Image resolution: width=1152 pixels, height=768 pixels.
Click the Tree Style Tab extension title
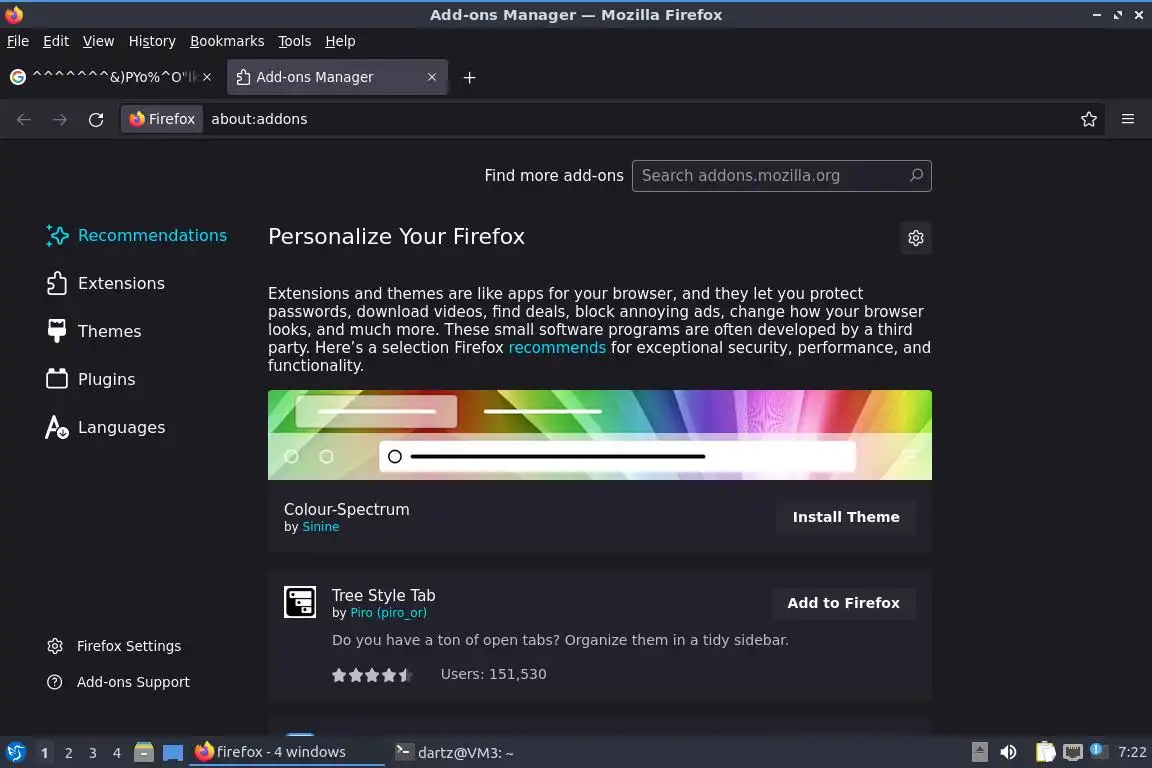point(384,595)
